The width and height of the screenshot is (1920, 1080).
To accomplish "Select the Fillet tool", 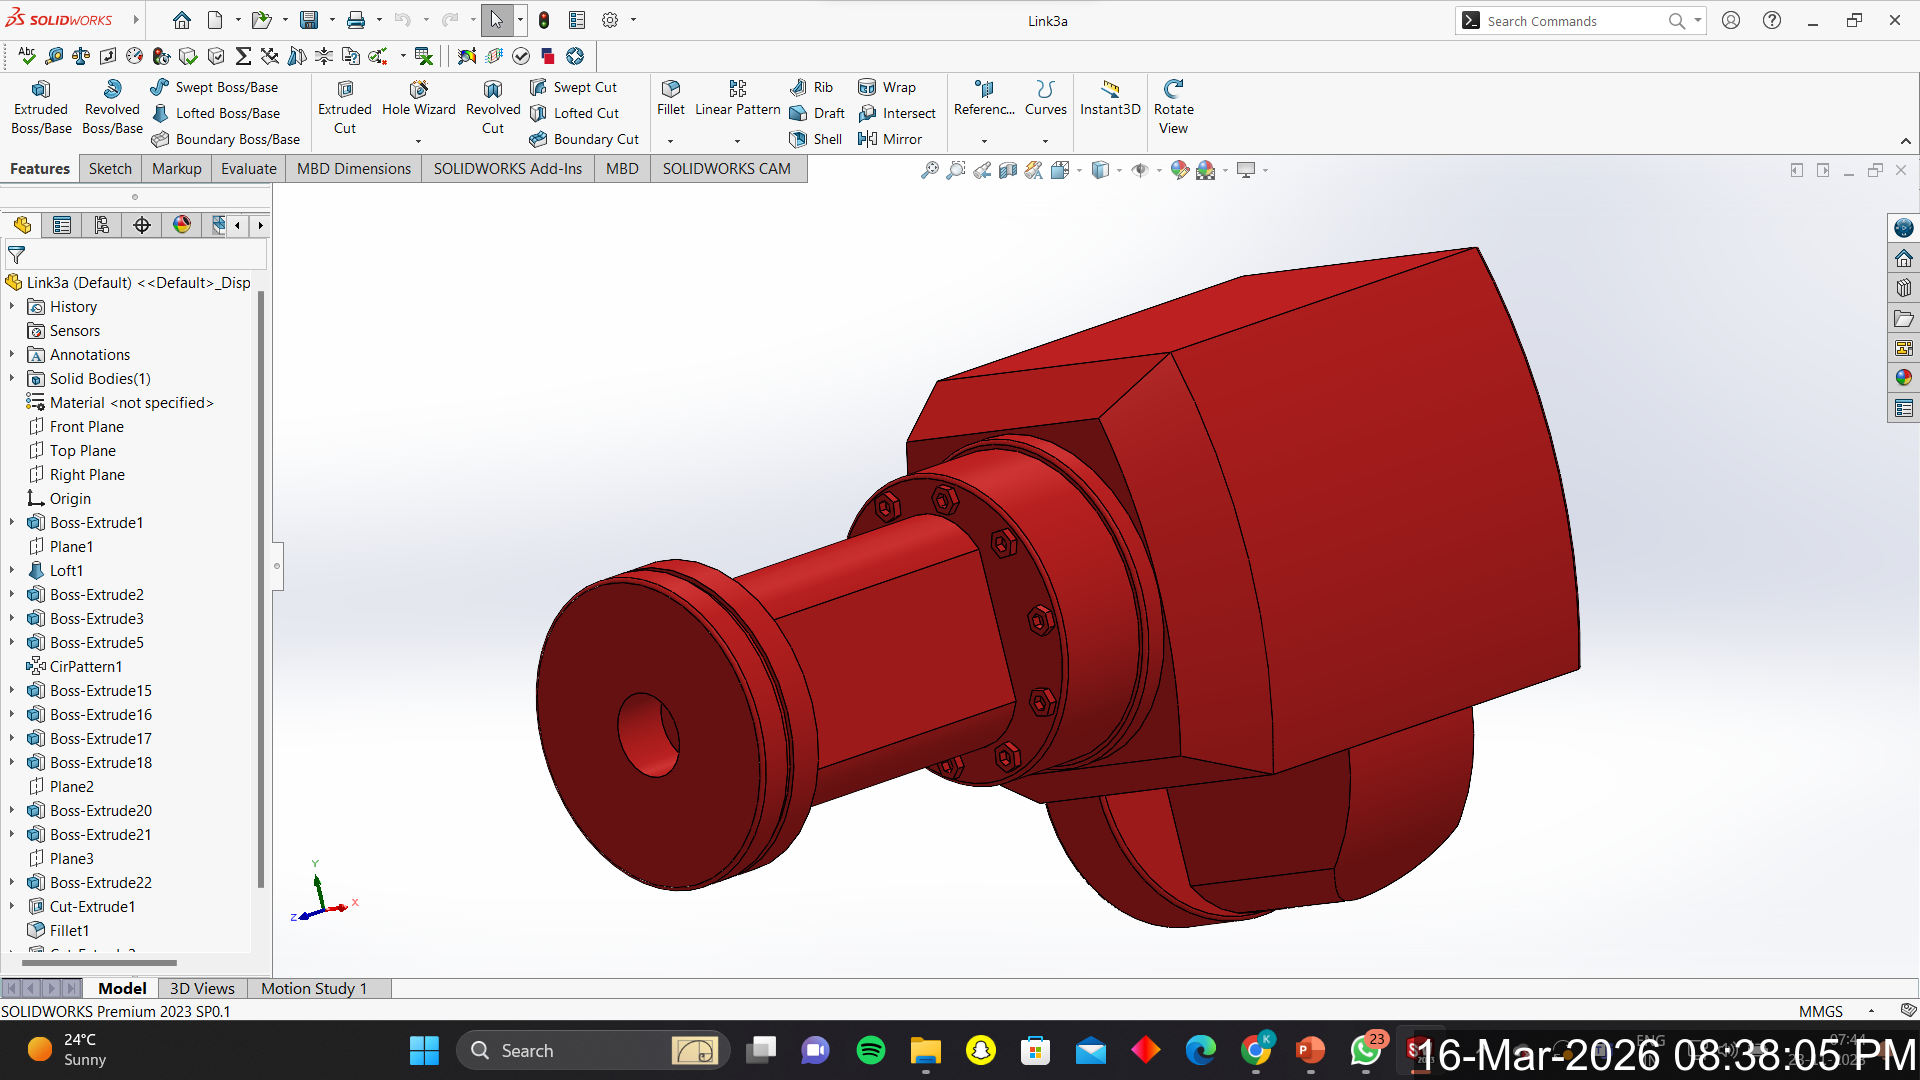I will (670, 98).
